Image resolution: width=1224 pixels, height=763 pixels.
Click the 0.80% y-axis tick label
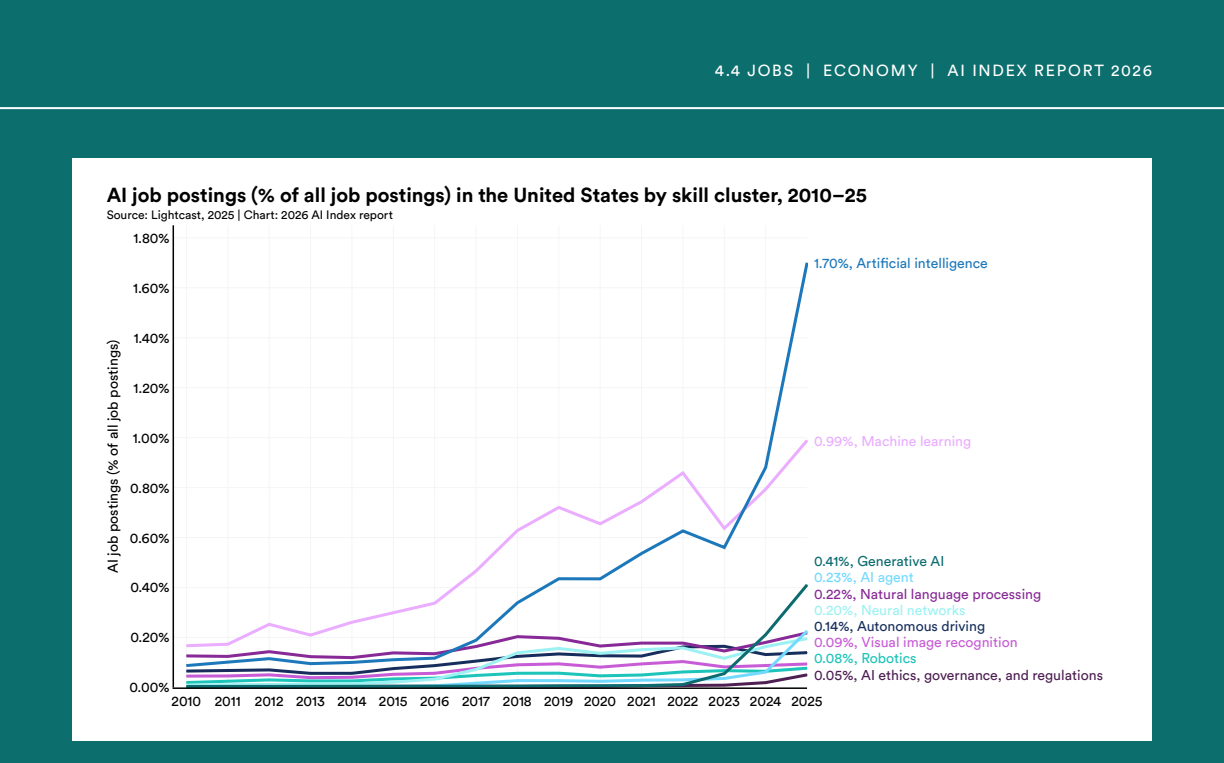tap(151, 488)
